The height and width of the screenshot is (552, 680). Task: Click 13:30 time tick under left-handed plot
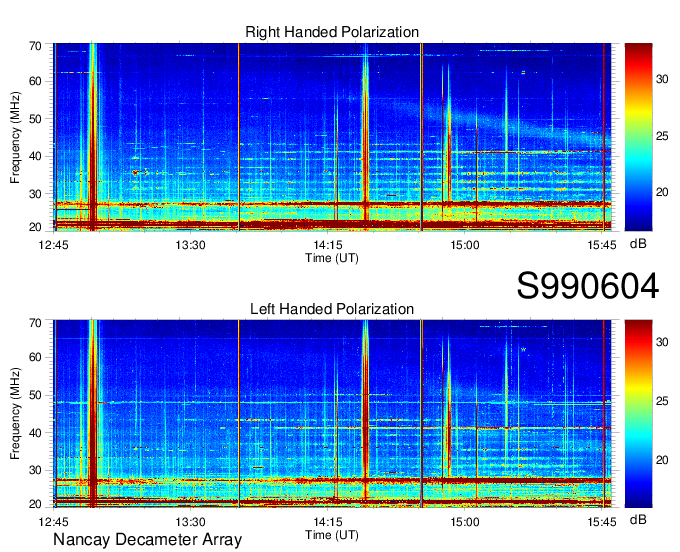coord(190,522)
